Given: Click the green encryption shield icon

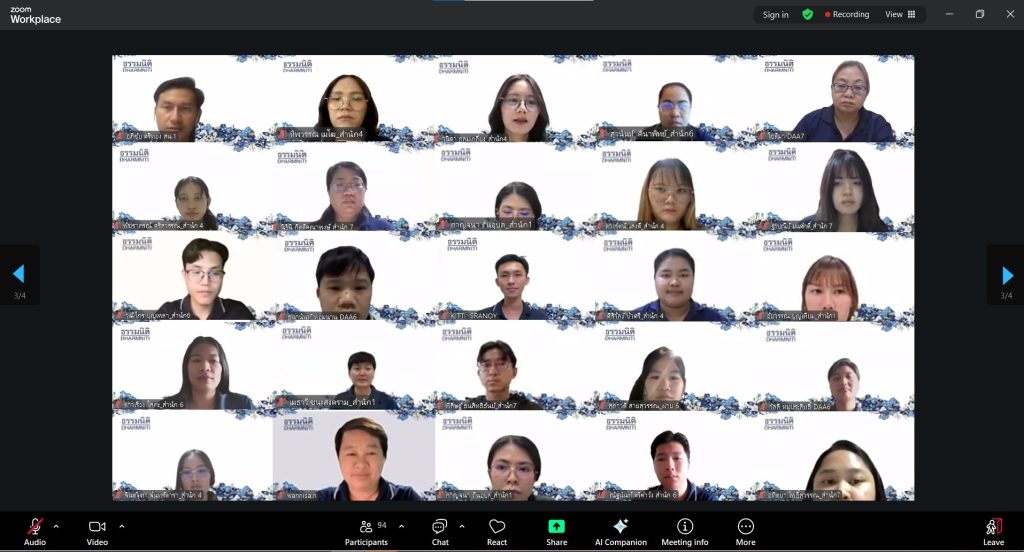Looking at the screenshot, I should coord(808,15).
